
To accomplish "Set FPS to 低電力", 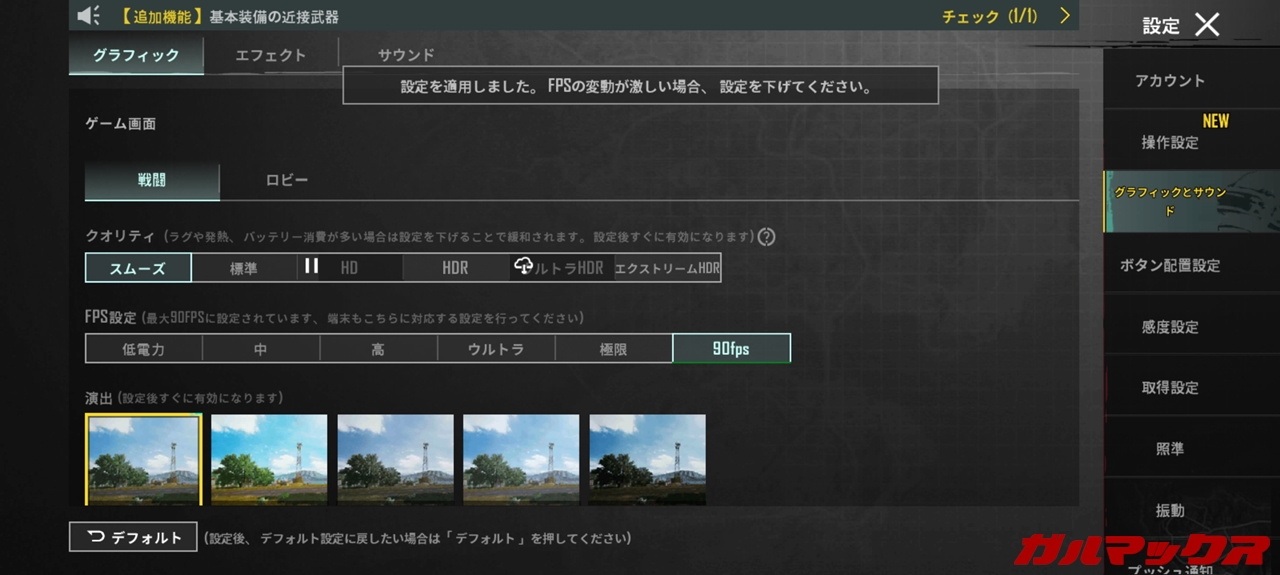I will pos(144,348).
